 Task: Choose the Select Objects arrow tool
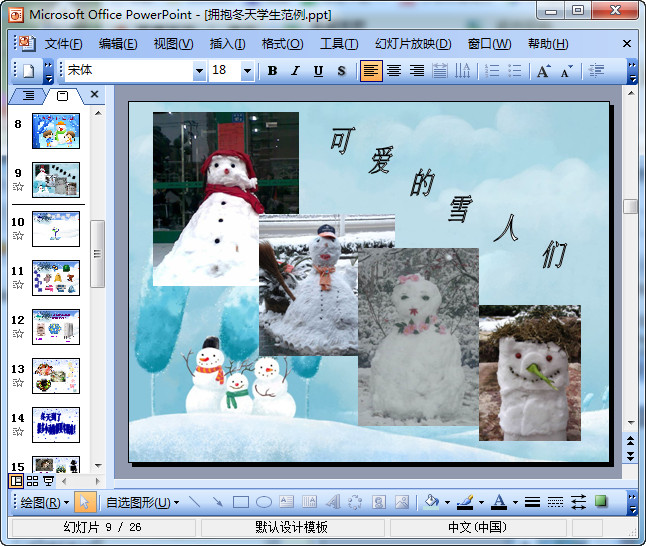pos(85,502)
